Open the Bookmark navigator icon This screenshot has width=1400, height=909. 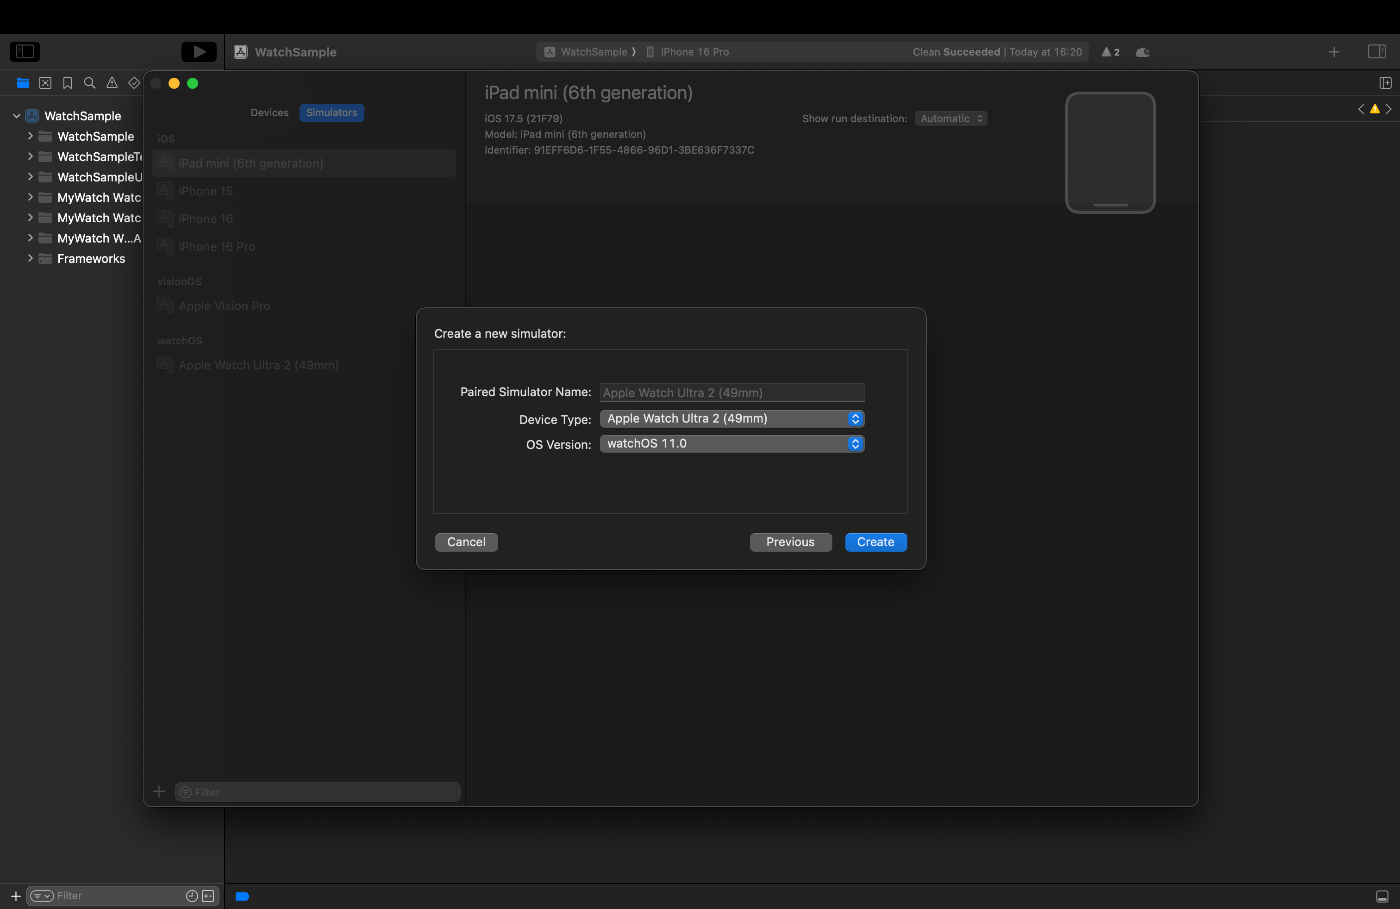click(x=68, y=83)
